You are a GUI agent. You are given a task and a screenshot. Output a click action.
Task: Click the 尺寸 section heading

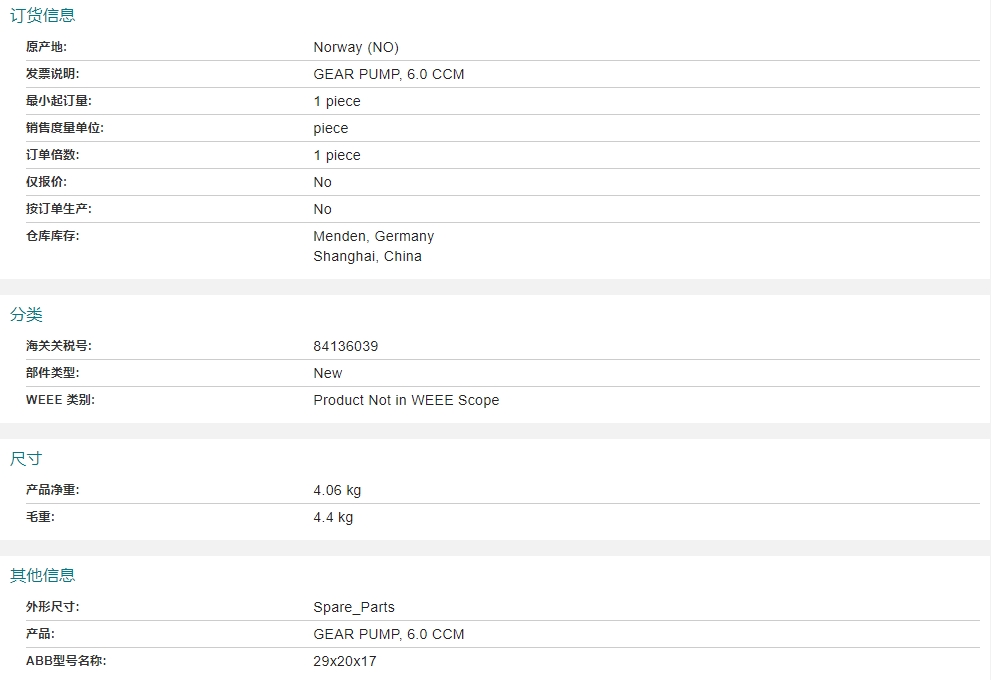[26, 458]
